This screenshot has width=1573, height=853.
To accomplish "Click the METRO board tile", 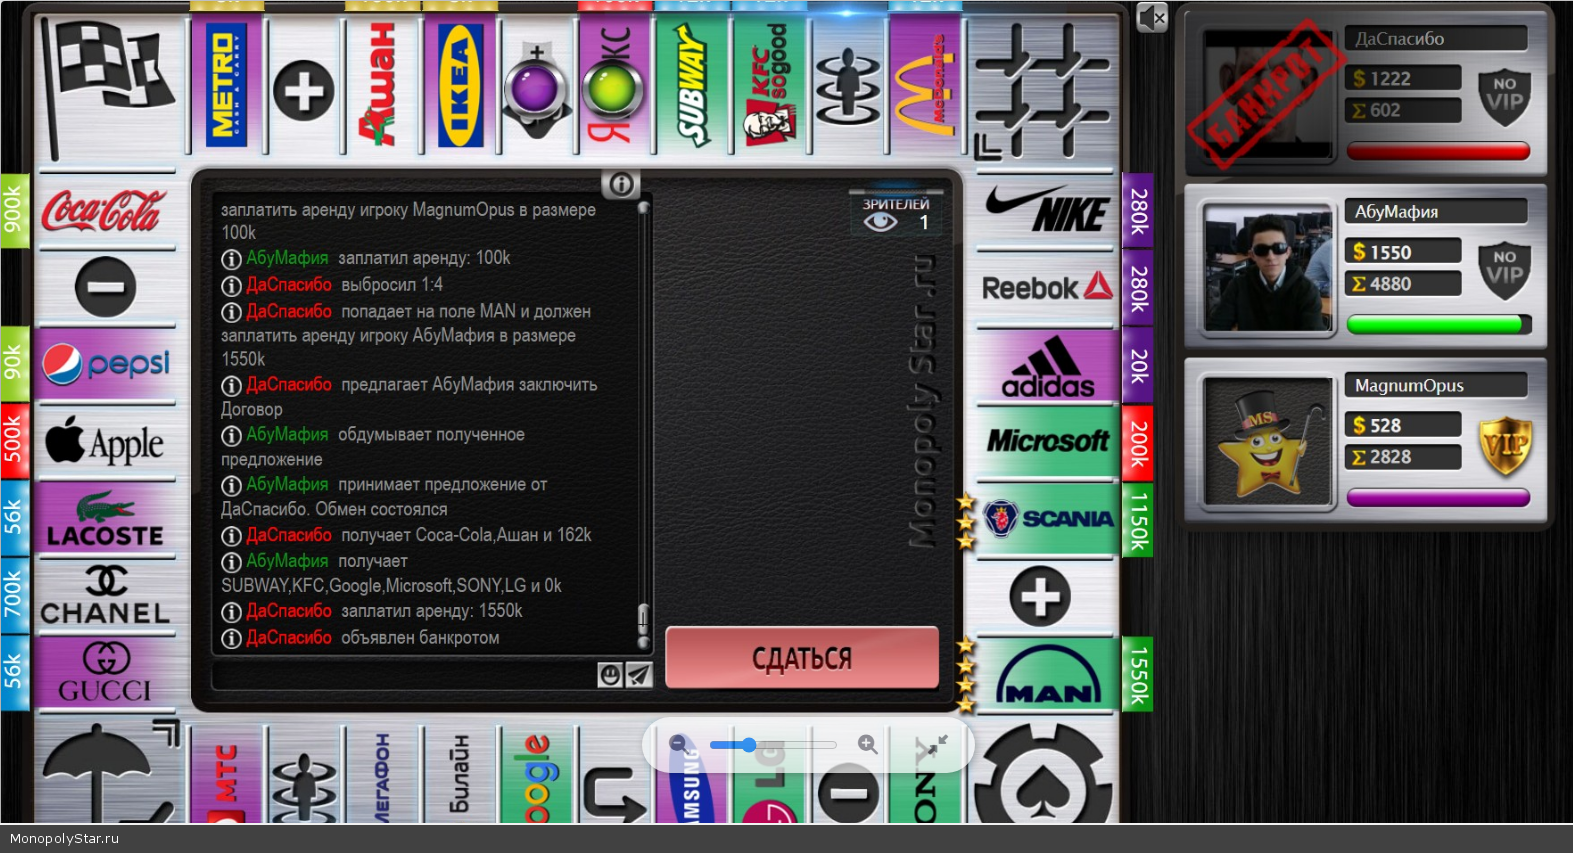I will pyautogui.click(x=226, y=84).
